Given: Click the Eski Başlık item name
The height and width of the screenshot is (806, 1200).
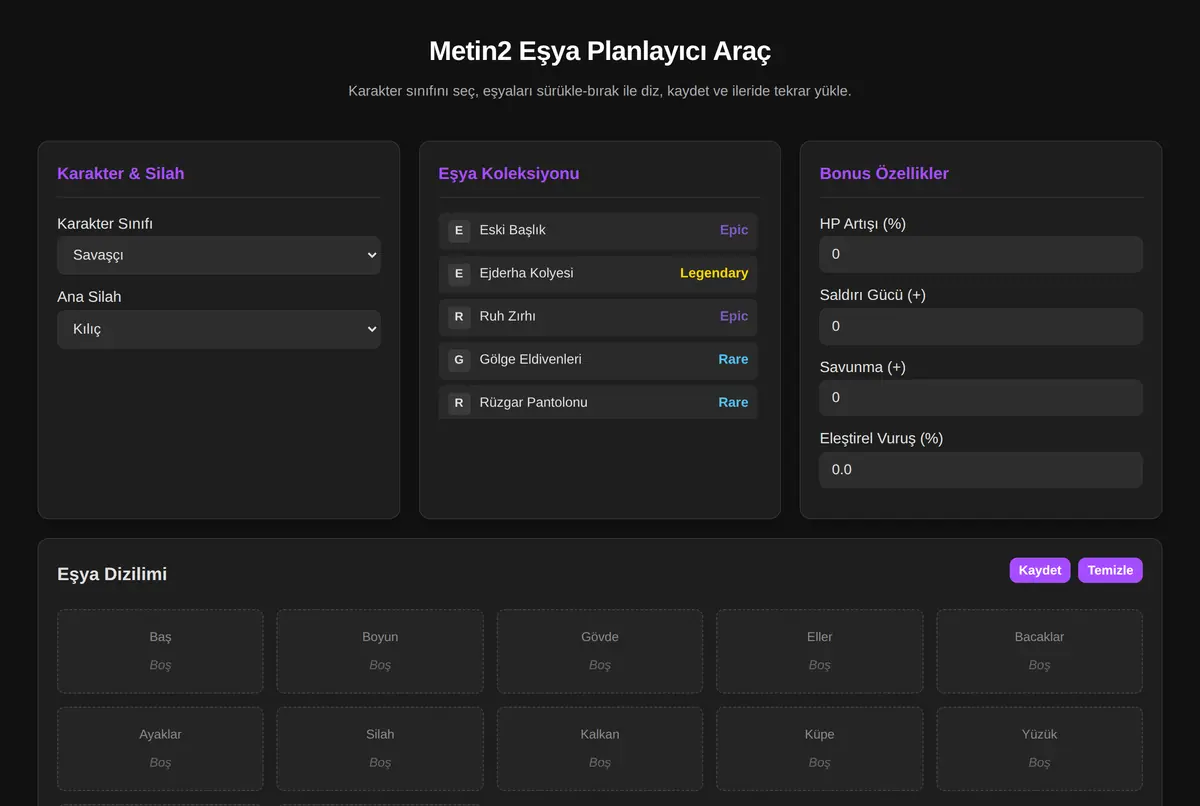Looking at the screenshot, I should pyautogui.click(x=513, y=230).
